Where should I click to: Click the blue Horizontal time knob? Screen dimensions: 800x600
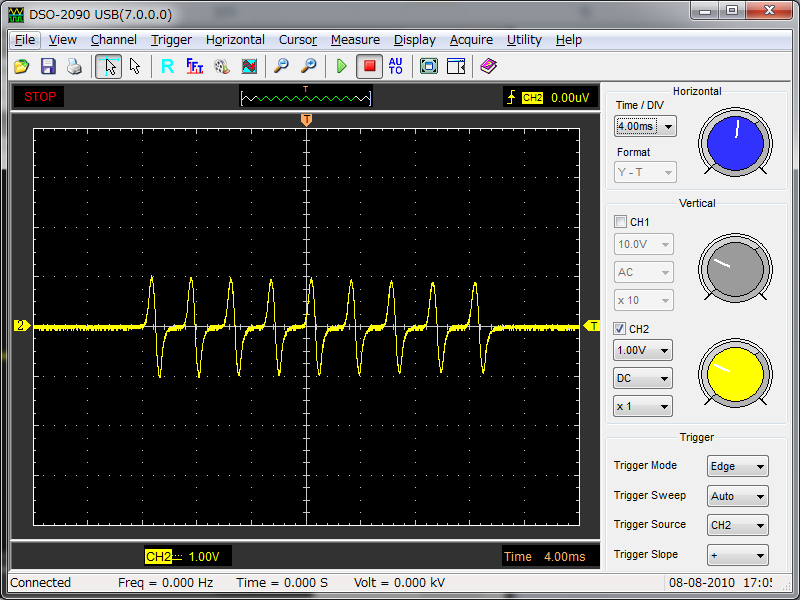(x=735, y=142)
